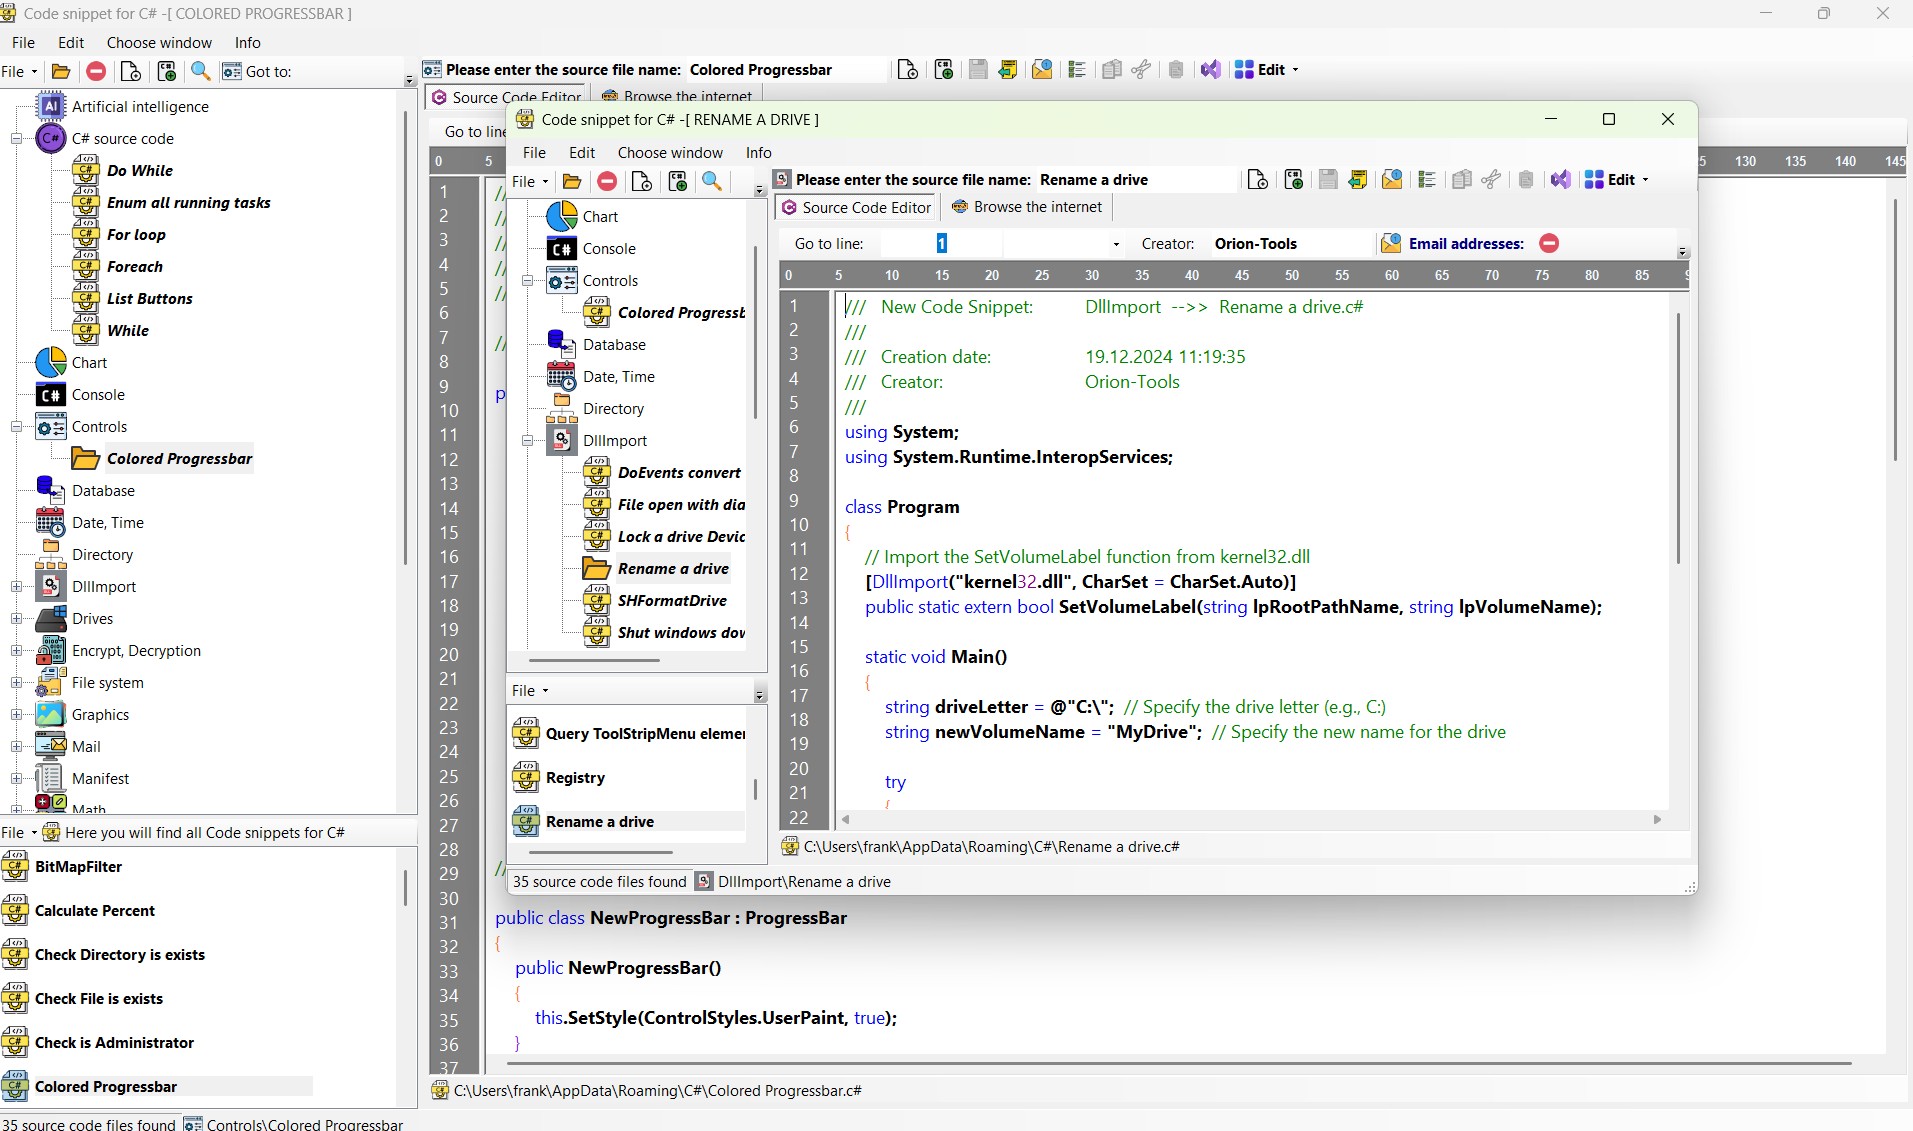
Task: Click paste clipboard icon in Rename a drive toolbar
Action: pos(1526,180)
